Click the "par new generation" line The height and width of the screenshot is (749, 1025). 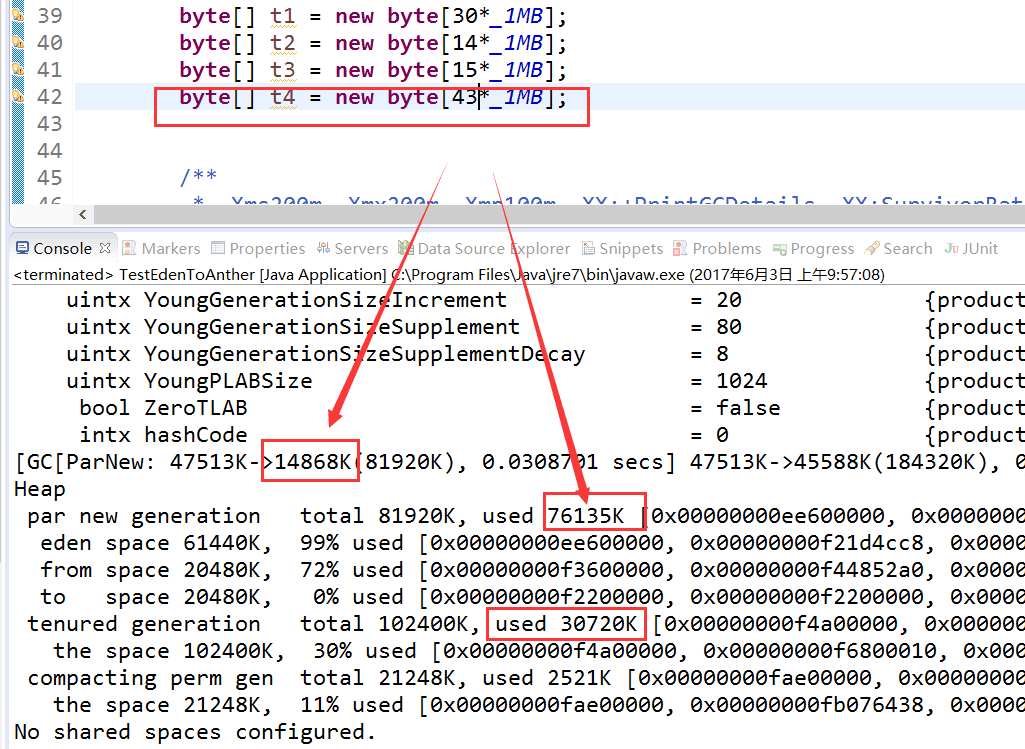tap(526, 516)
